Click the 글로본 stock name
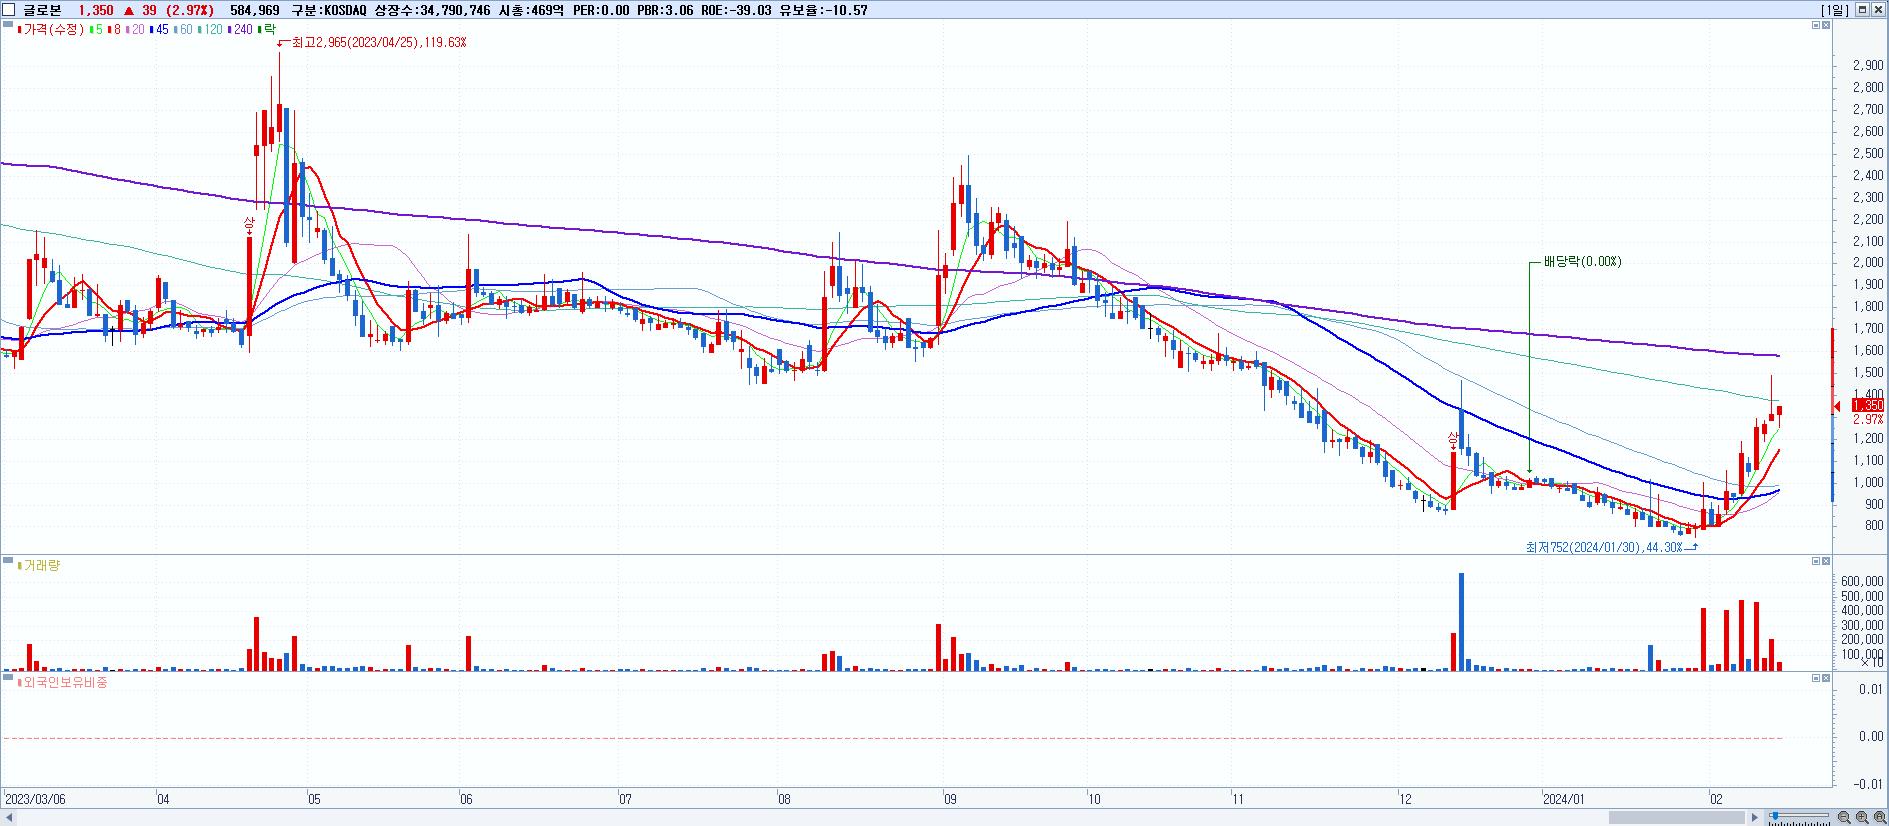Screen dimensions: 1889x826 (42, 10)
